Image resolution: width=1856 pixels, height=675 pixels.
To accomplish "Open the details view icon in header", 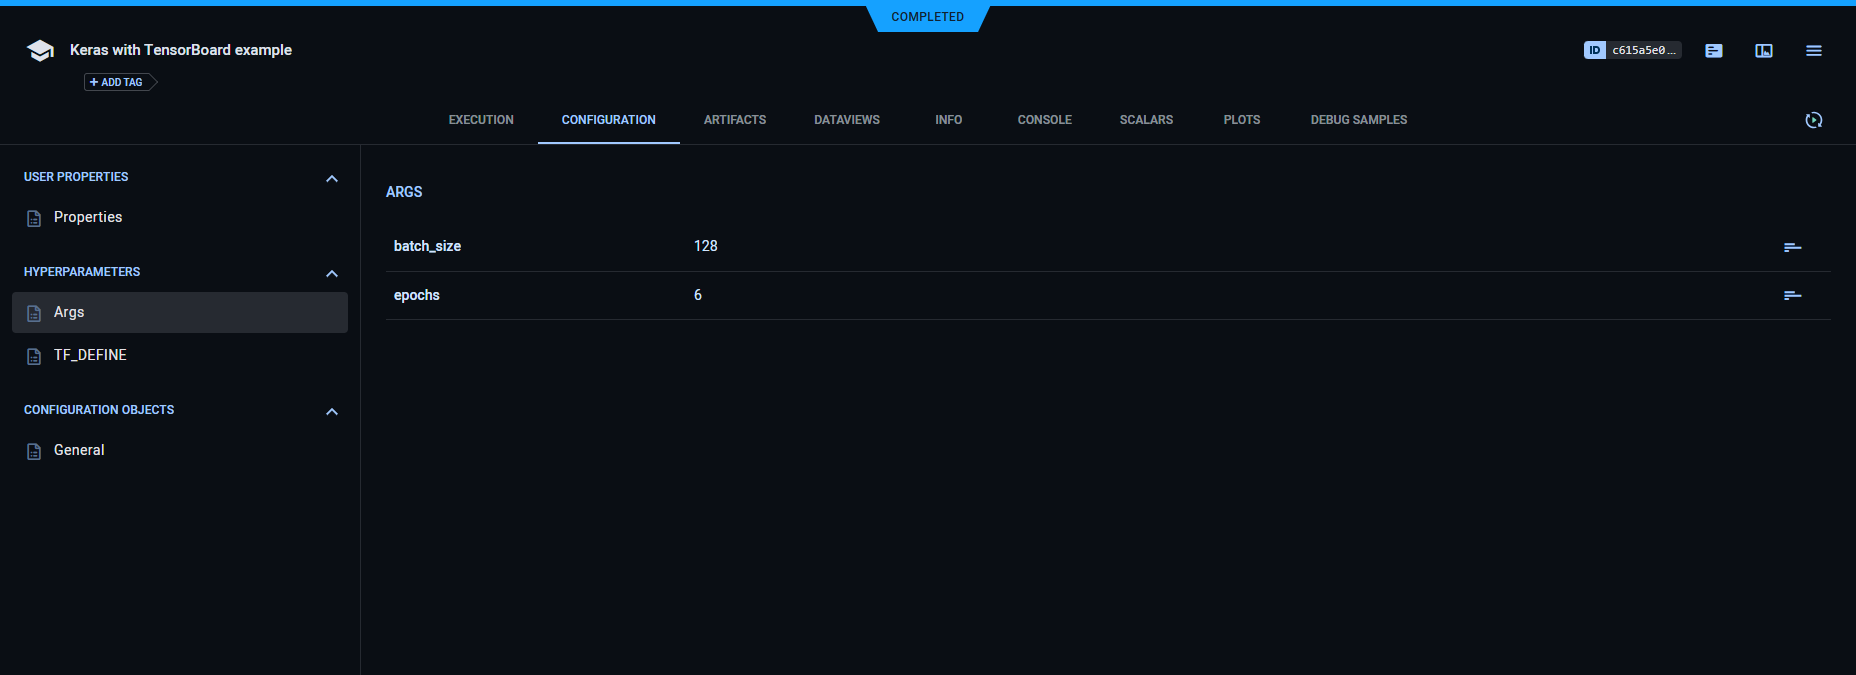I will (x=1714, y=51).
